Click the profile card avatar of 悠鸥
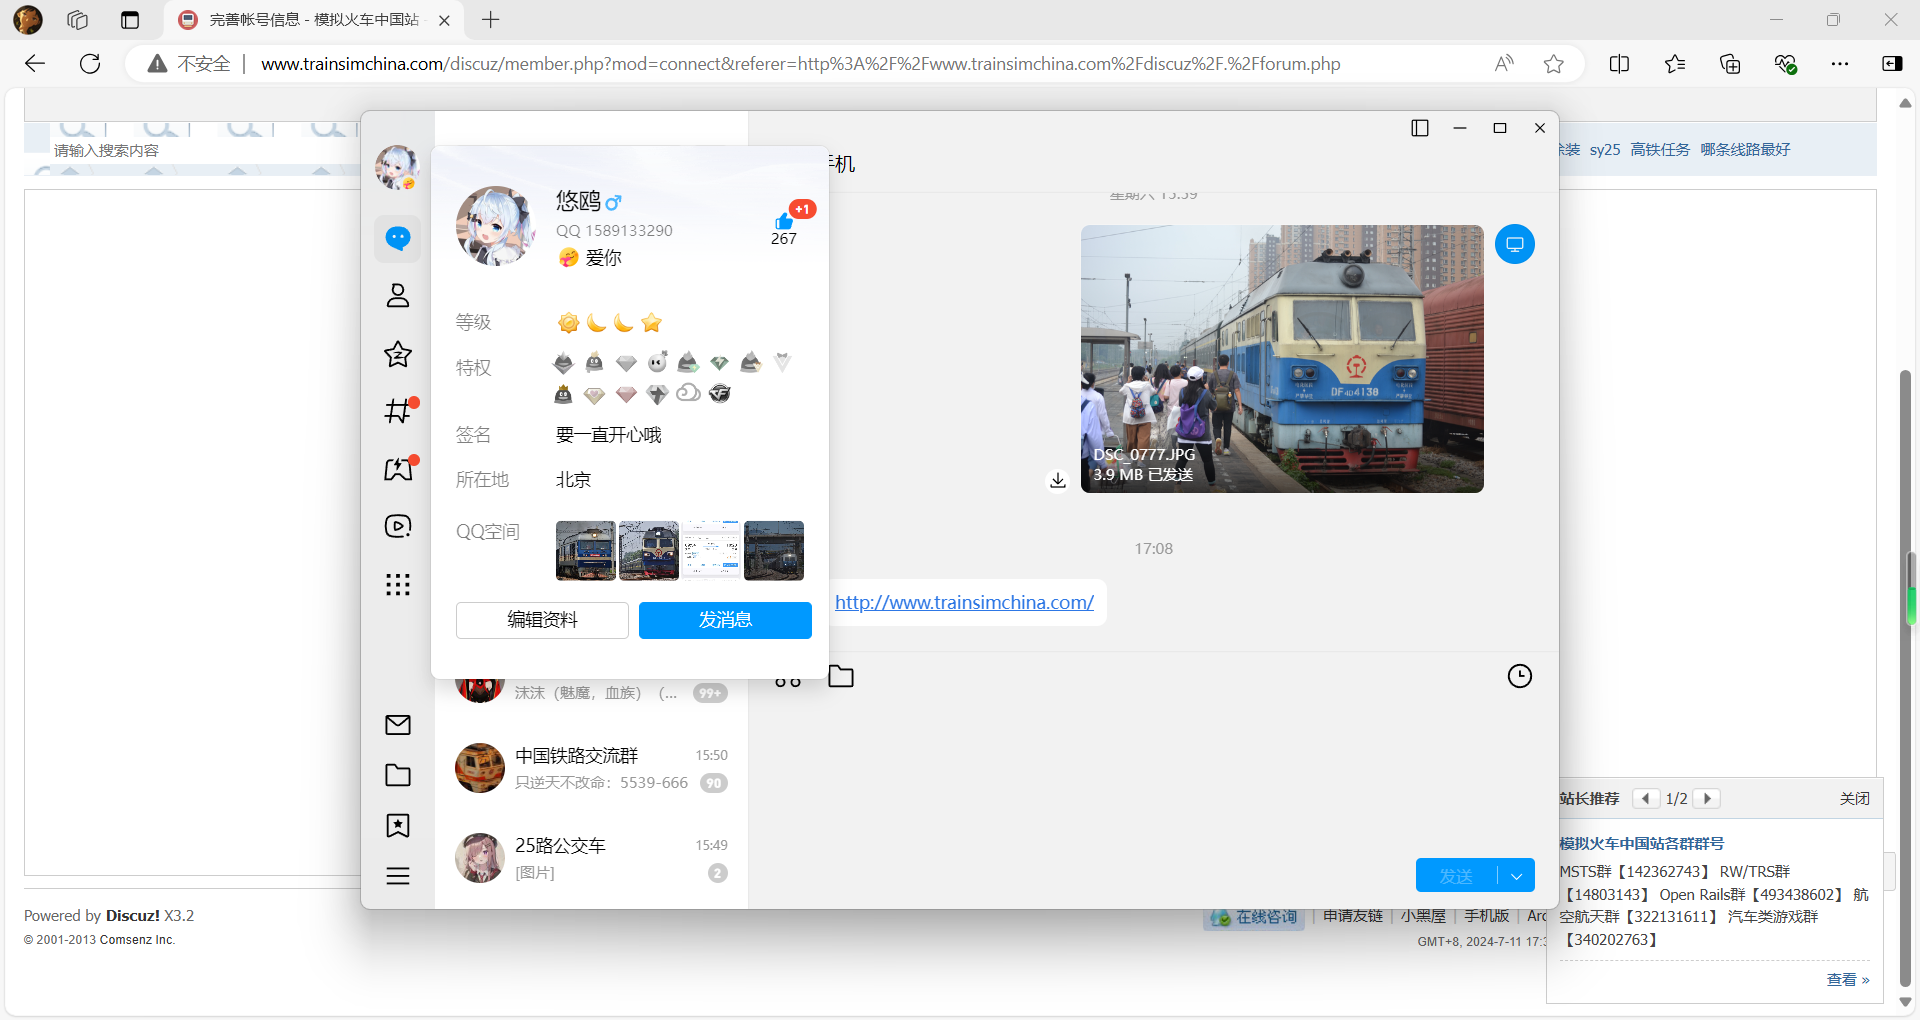This screenshot has width=1920, height=1020. coord(495,225)
